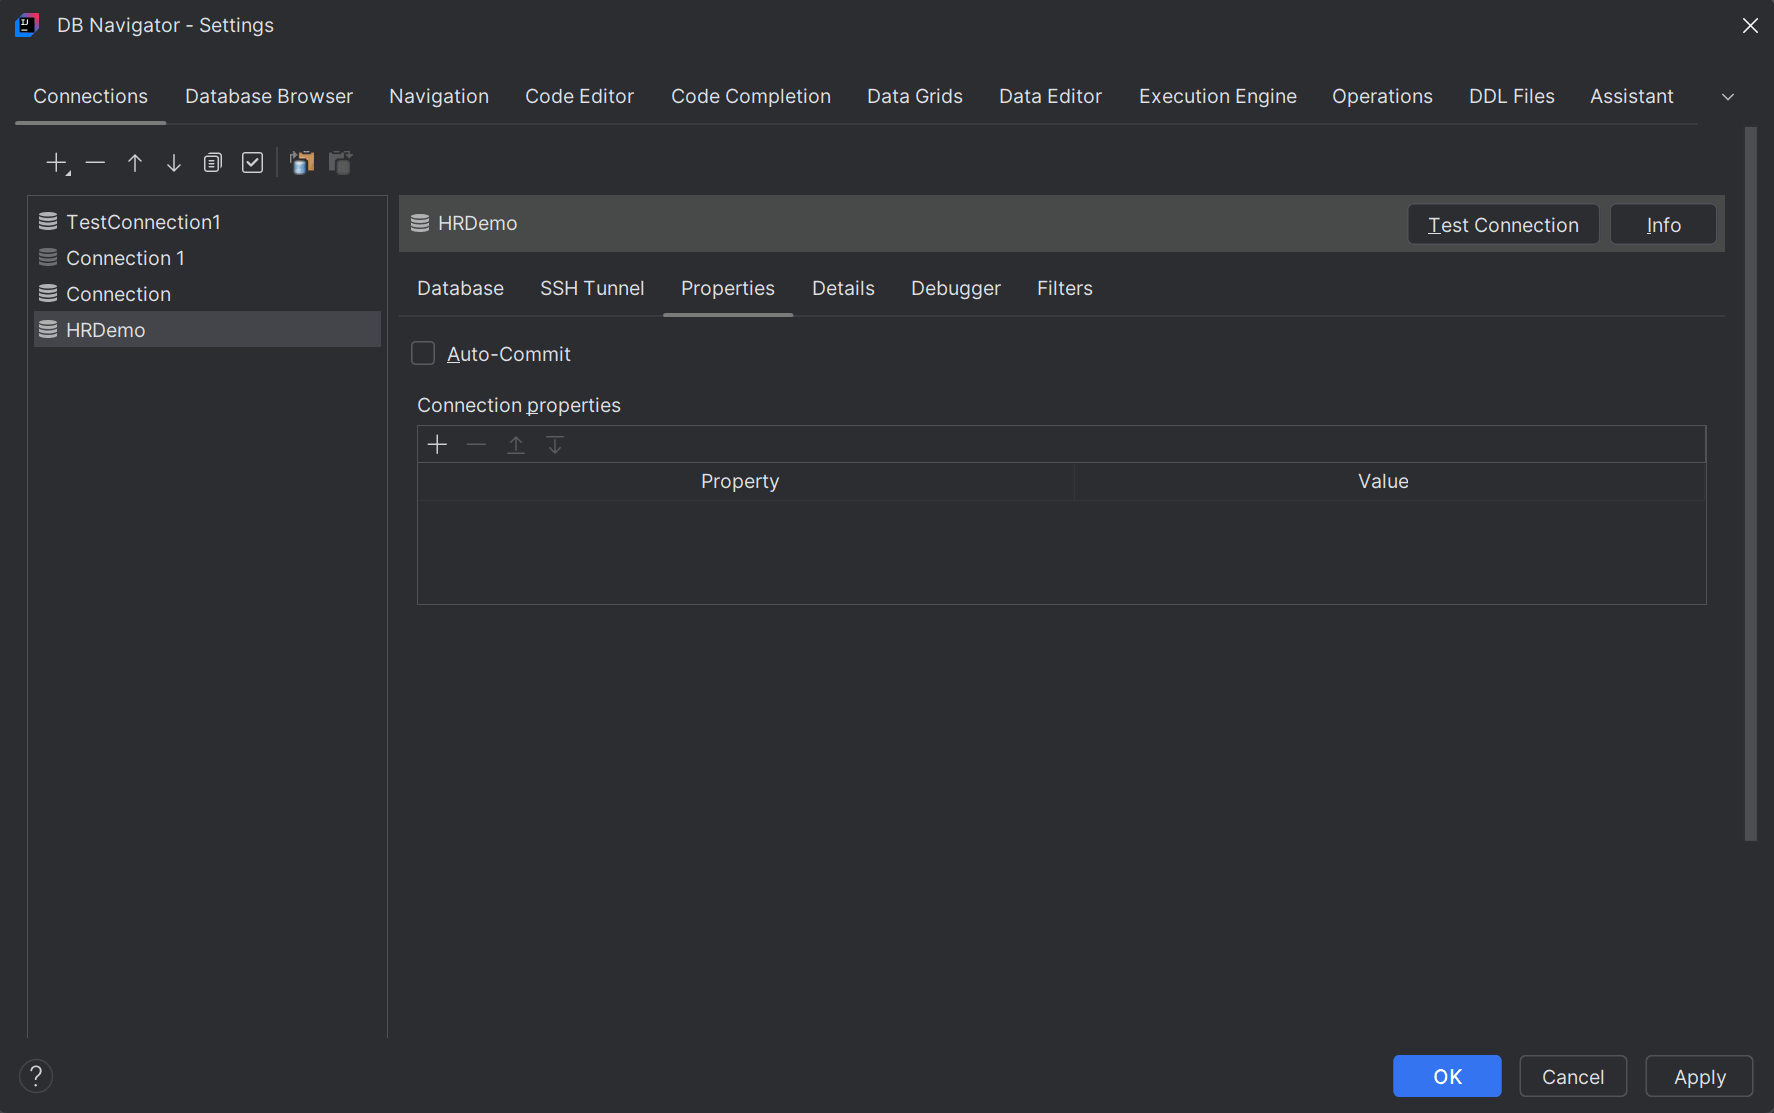This screenshot has width=1774, height=1113.
Task: Copy the connection setup to clipboard
Action: (x=302, y=162)
